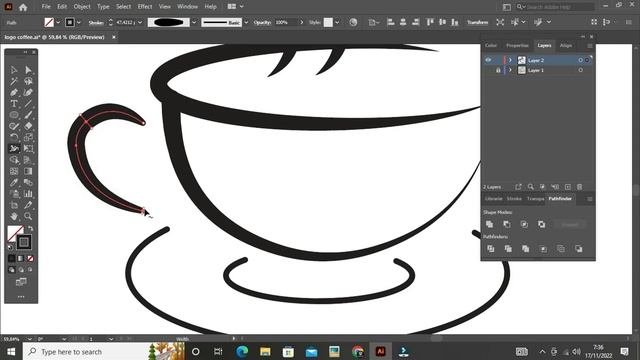Click Windows taskbar search box

point(103,351)
